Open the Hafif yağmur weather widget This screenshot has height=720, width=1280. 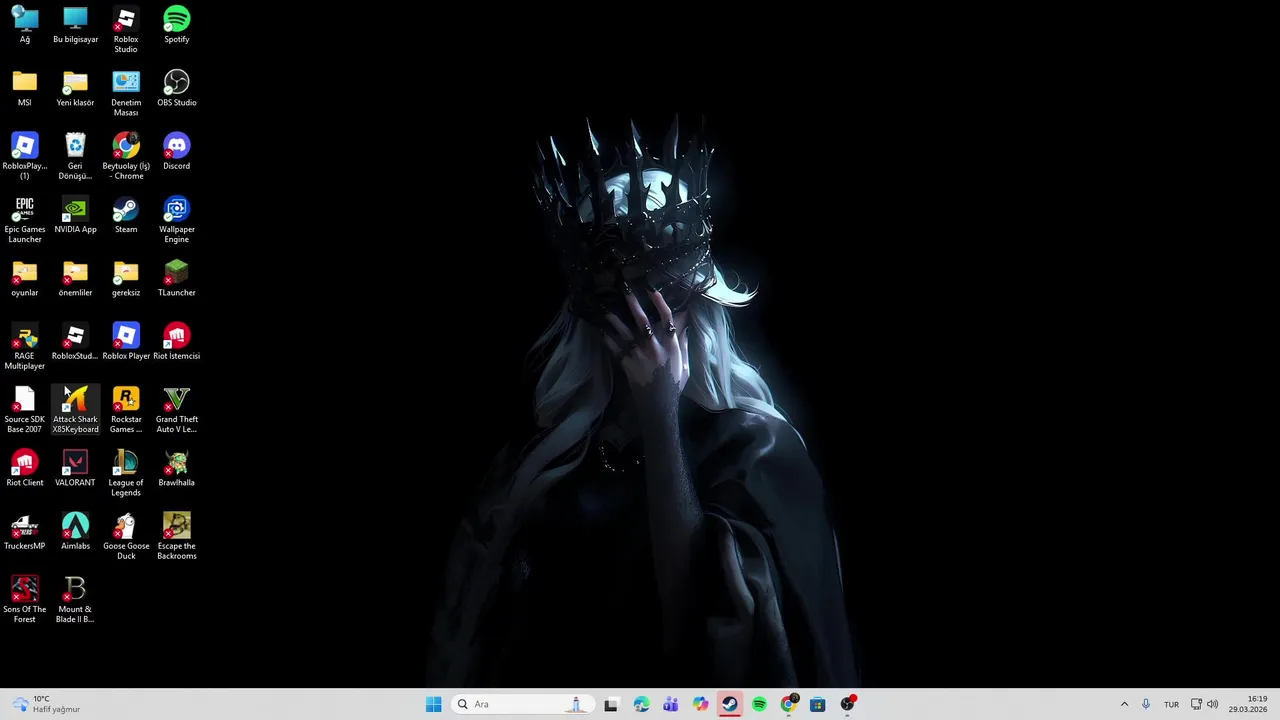[x=45, y=704]
